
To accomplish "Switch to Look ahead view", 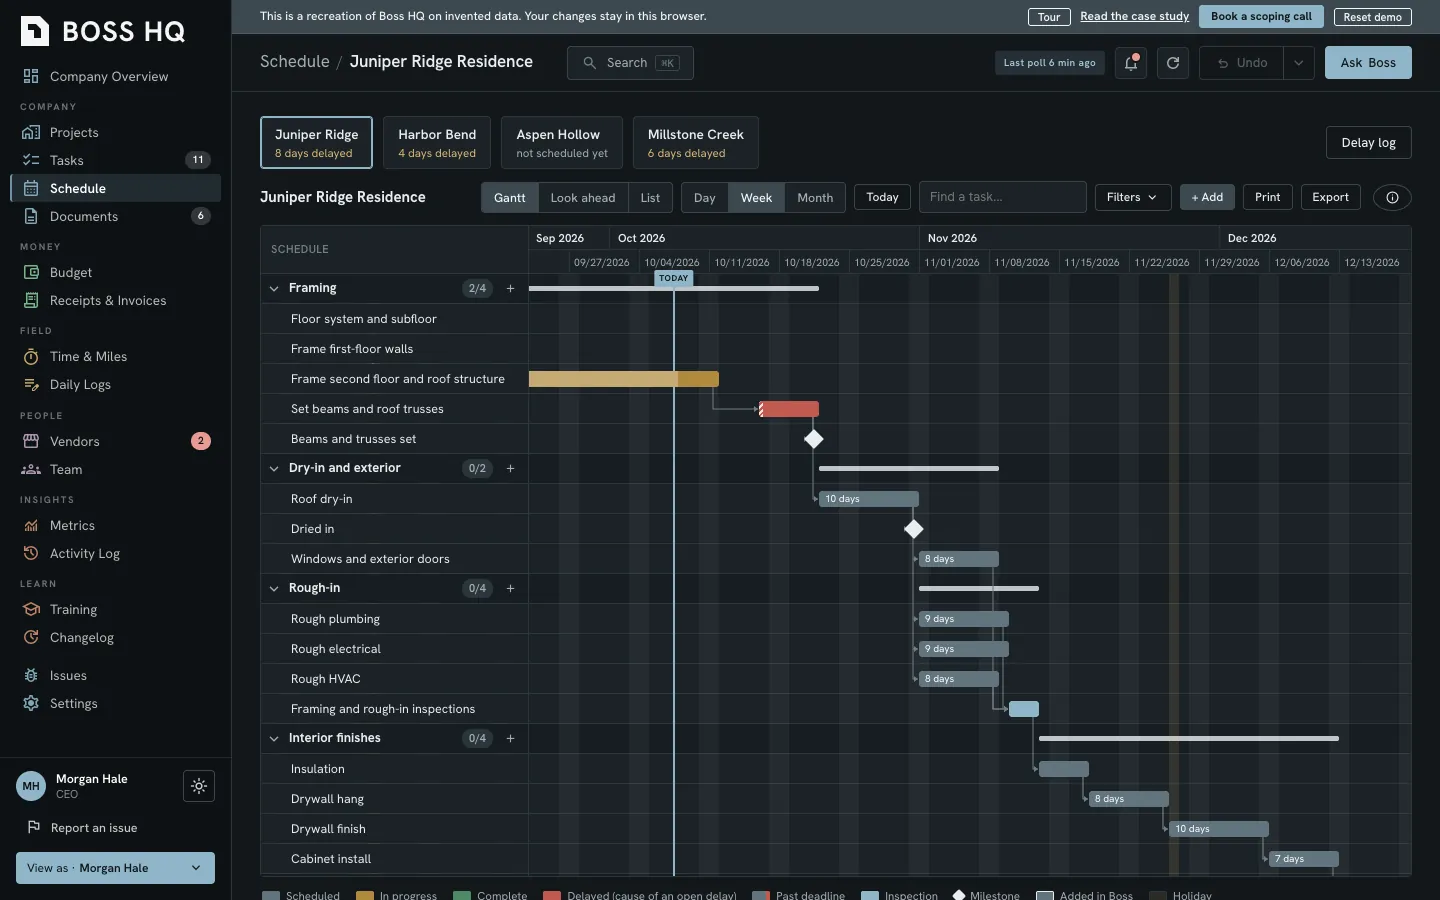I will [583, 198].
